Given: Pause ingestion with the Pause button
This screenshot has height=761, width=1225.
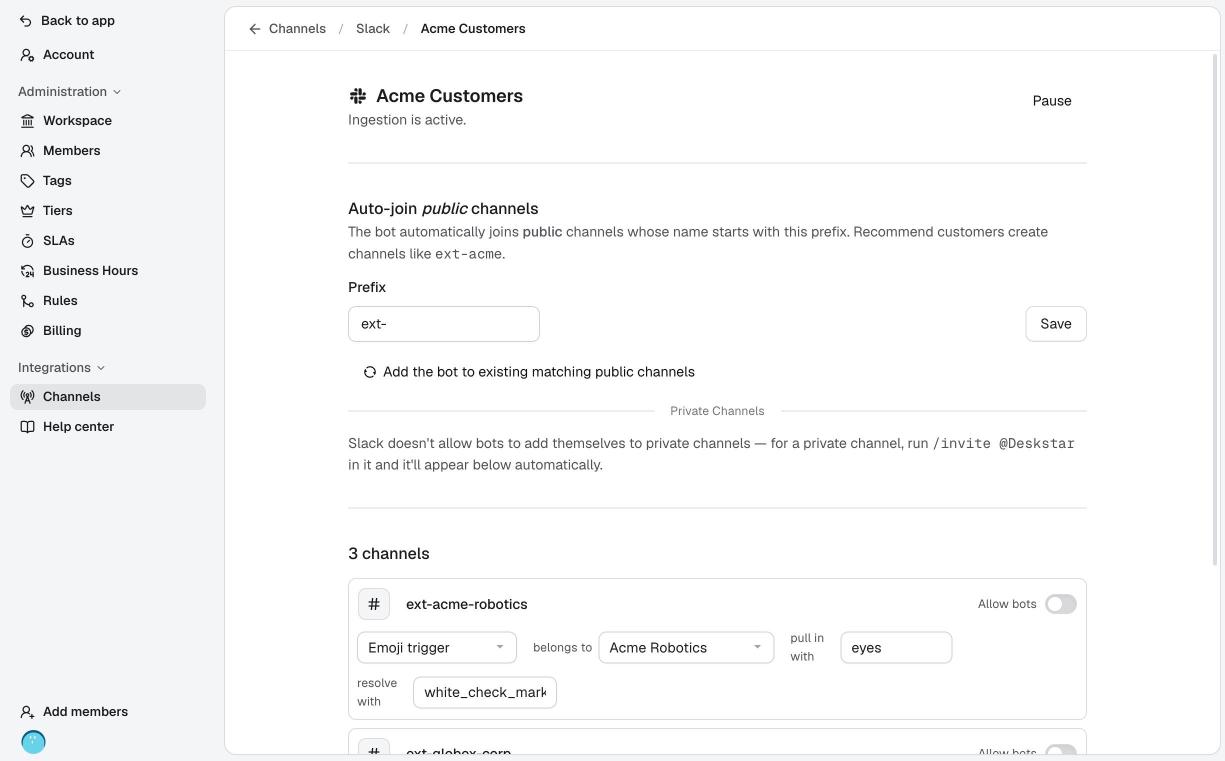Looking at the screenshot, I should [x=1052, y=101].
